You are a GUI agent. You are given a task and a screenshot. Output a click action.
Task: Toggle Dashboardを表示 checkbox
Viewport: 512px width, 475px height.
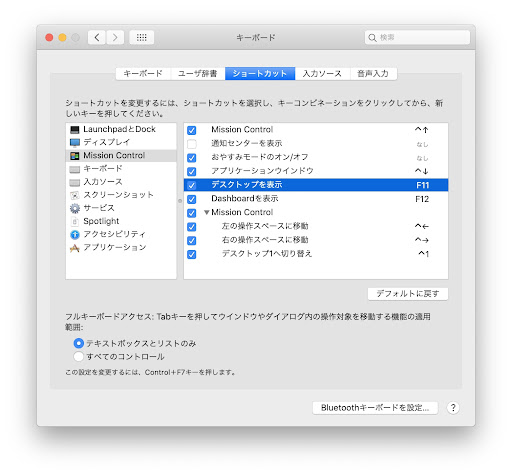[192, 199]
